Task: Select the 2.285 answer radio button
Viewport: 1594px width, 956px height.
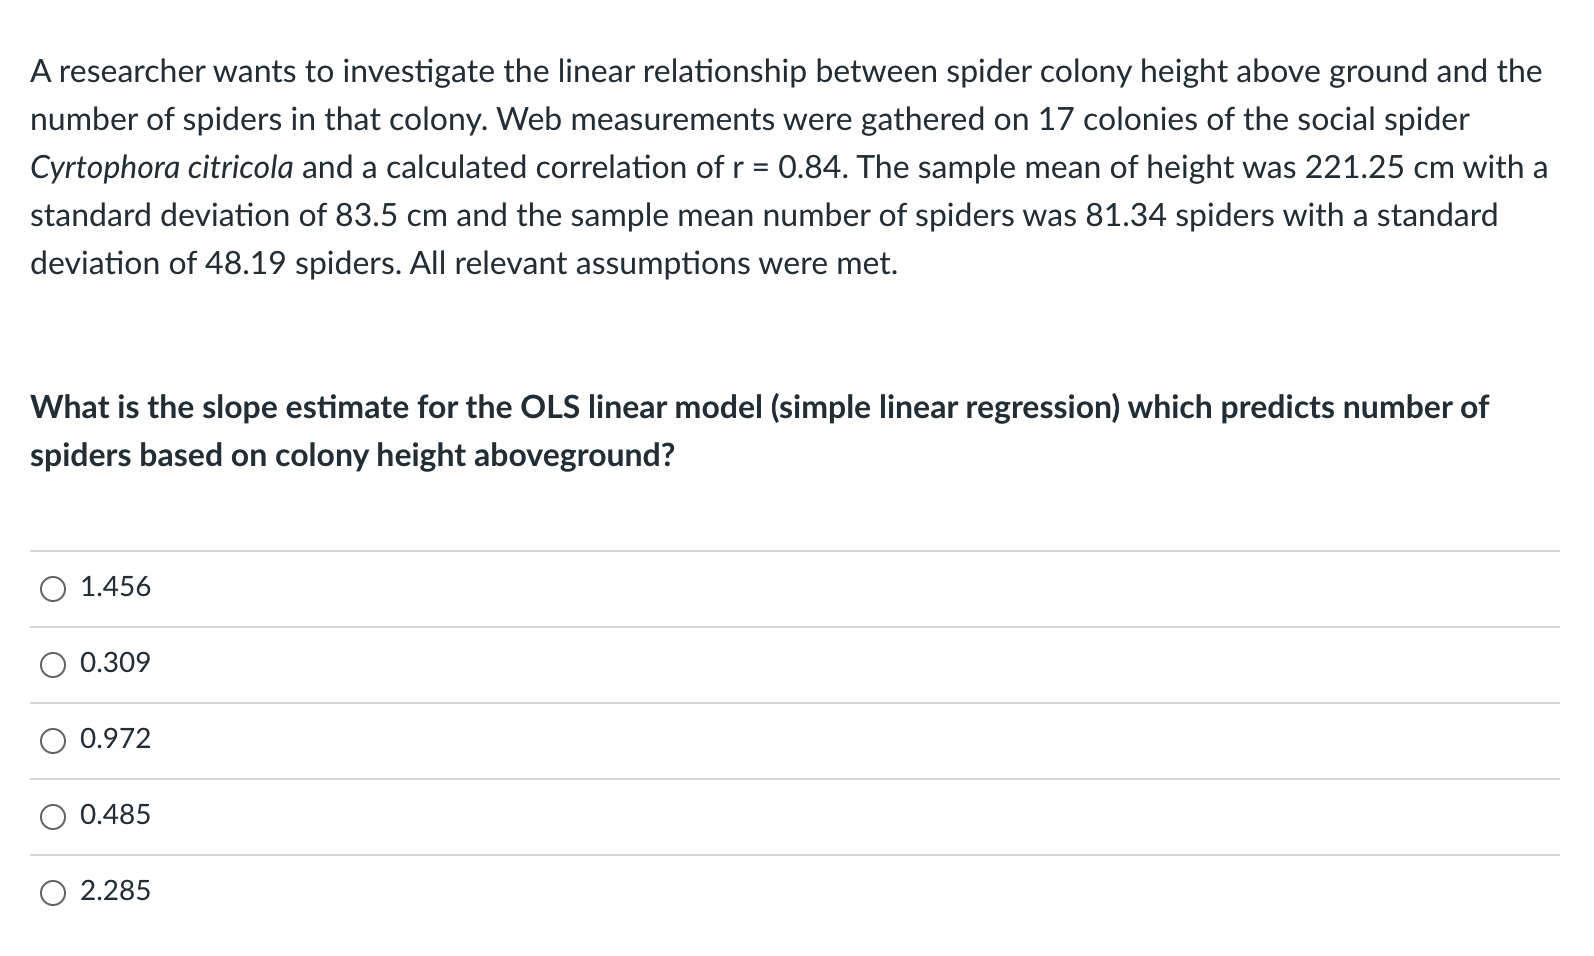Action: (52, 893)
